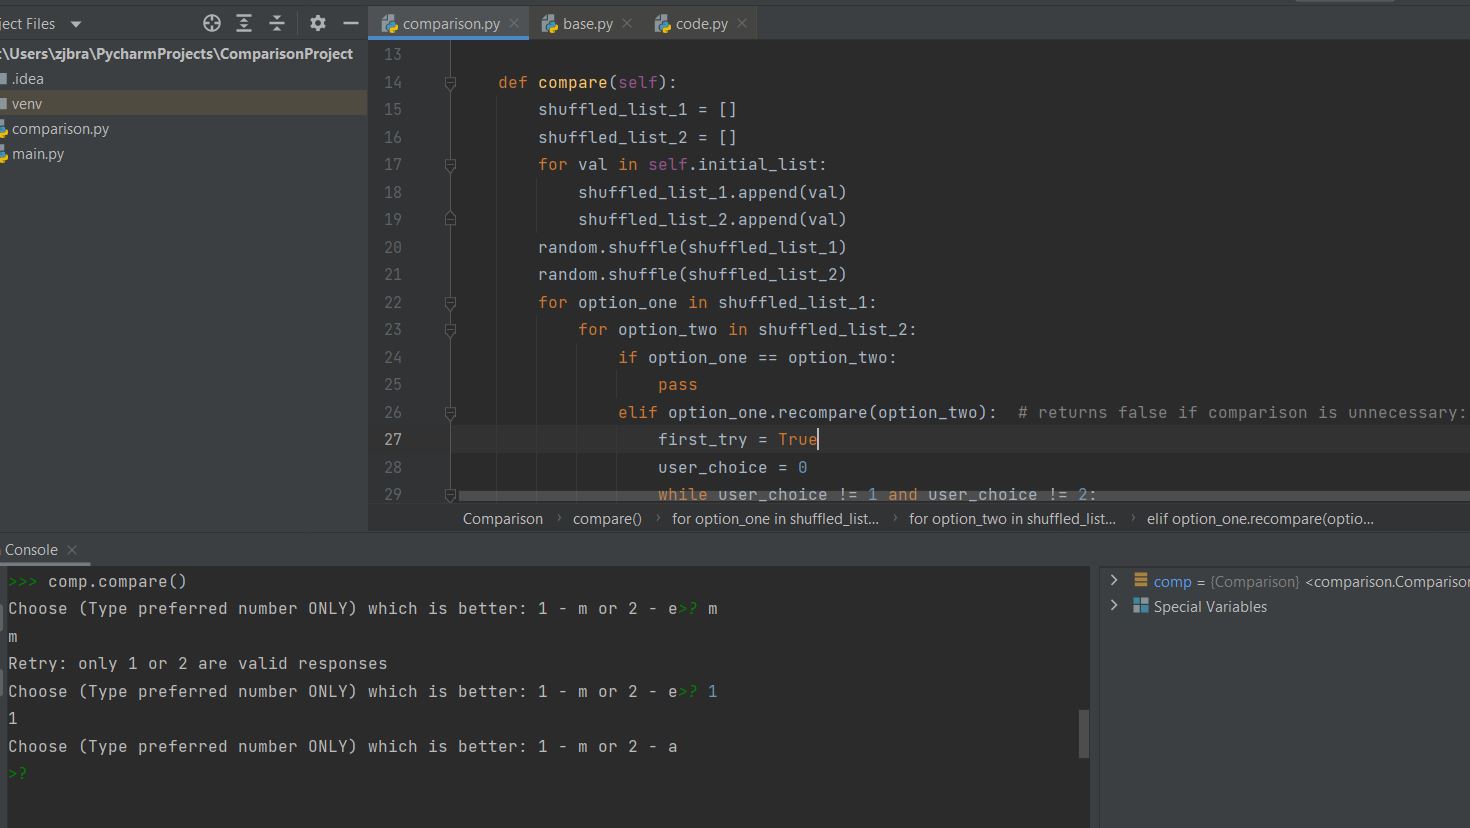Switch to the code.py editor tab

point(701,24)
